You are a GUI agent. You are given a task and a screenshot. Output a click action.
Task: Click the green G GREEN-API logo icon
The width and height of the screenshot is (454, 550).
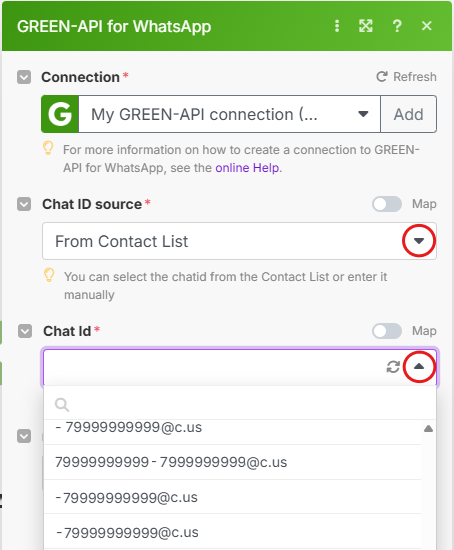coord(60,114)
